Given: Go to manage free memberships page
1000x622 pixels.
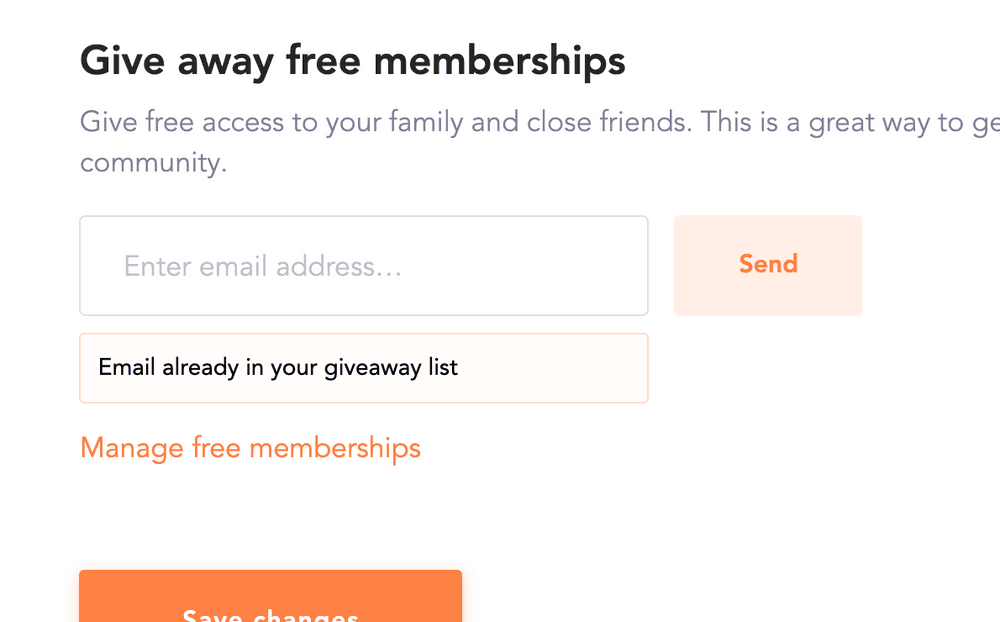Looking at the screenshot, I should 250,448.
